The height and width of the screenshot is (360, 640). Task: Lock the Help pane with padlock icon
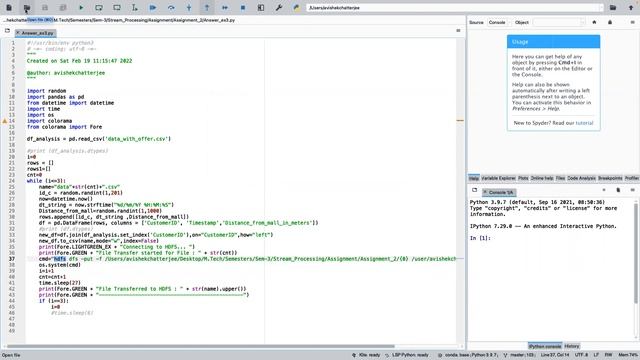[610, 22]
